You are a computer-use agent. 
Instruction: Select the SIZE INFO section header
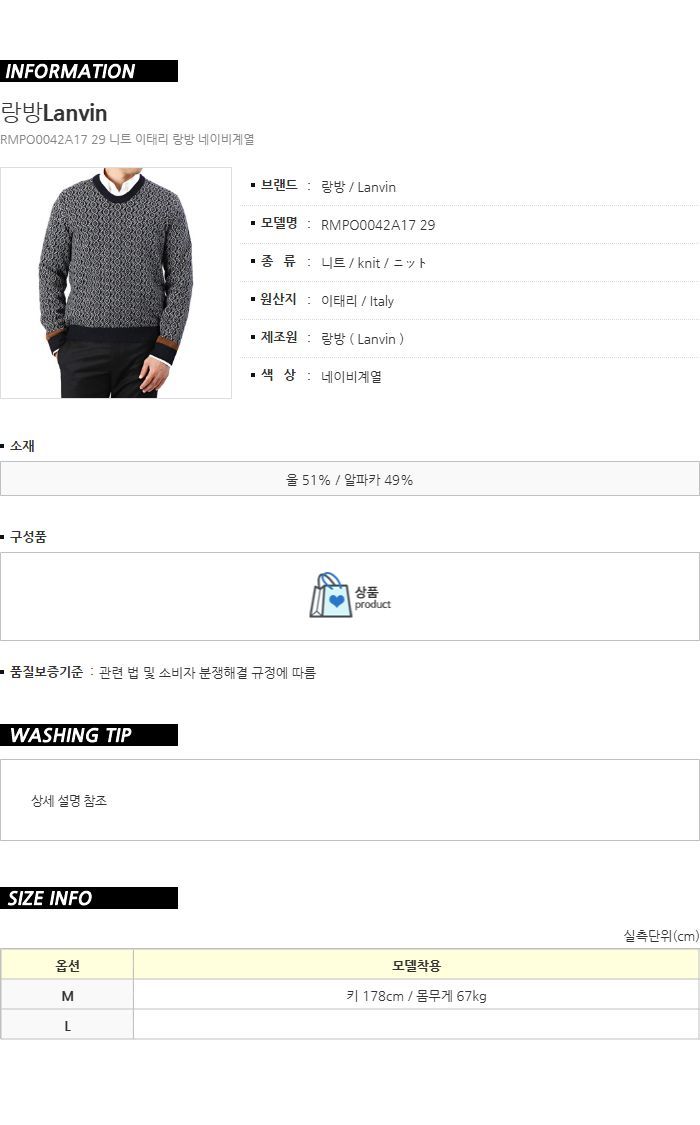(89, 898)
